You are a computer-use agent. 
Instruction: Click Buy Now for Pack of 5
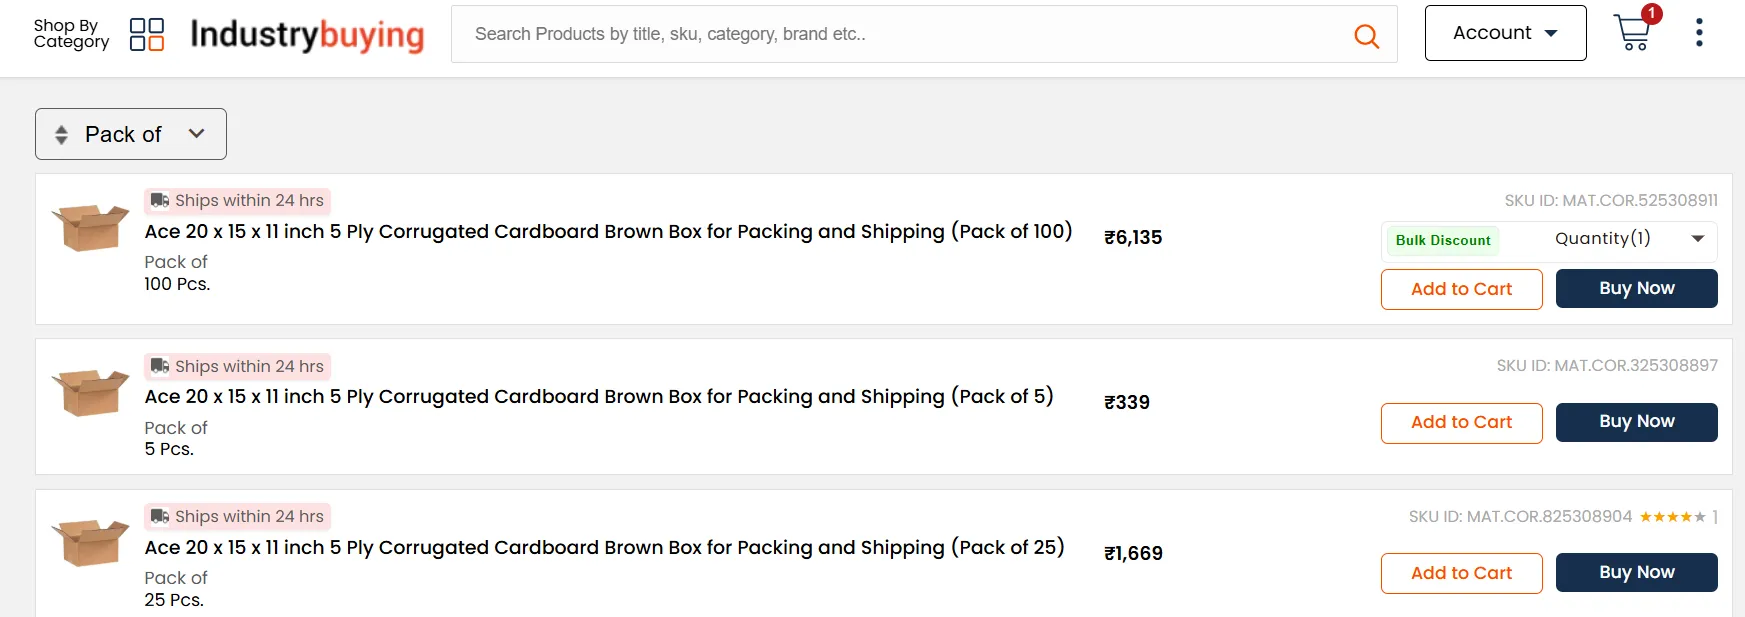pos(1636,422)
